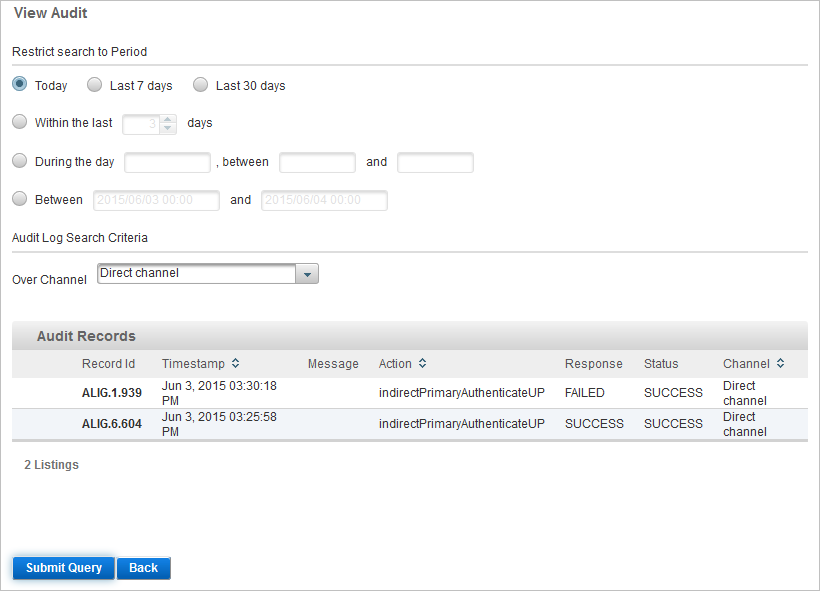
Task: Select the Today radio button
Action: point(19,84)
